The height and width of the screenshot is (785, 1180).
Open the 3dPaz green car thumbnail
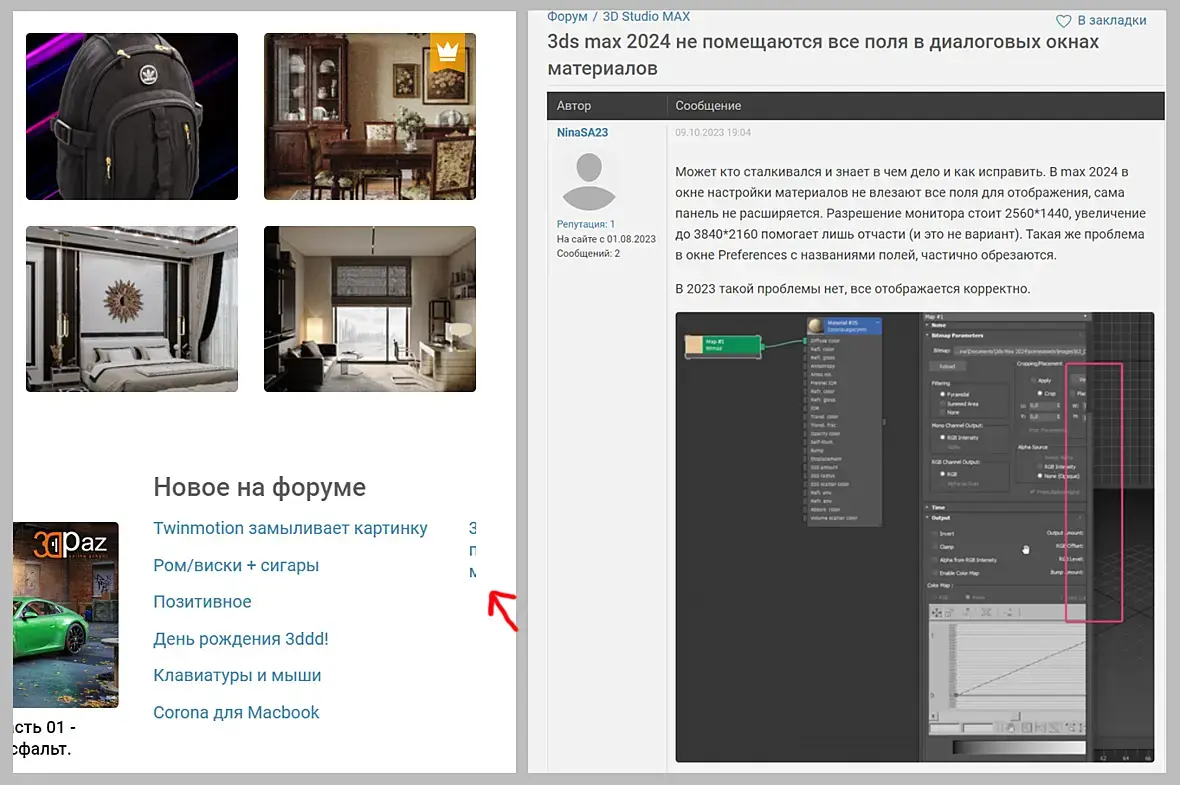65,615
